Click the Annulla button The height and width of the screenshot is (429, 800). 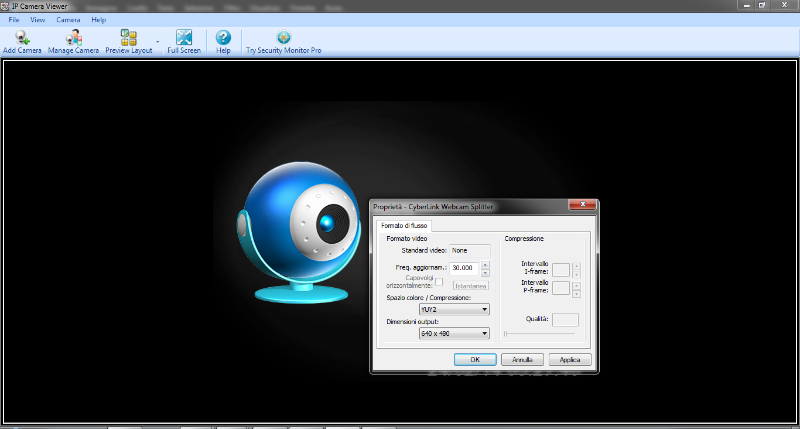click(x=521, y=359)
